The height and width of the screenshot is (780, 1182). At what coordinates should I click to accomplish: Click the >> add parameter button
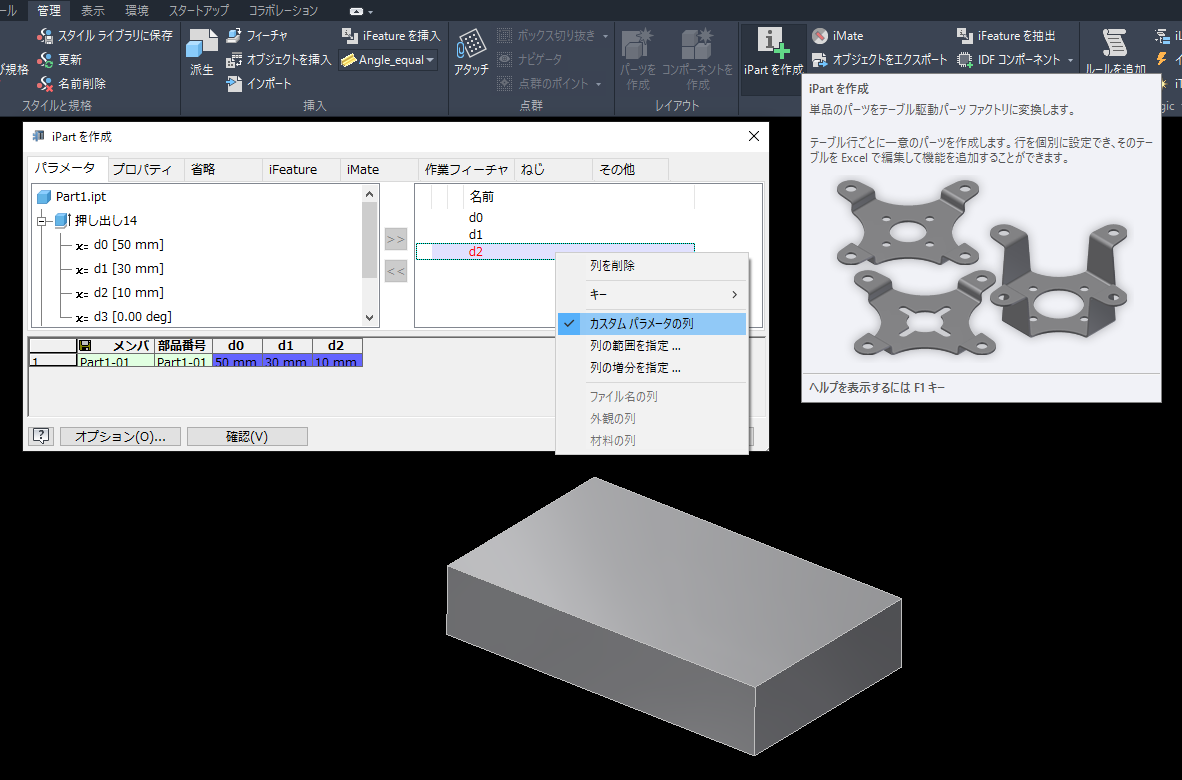pos(395,240)
